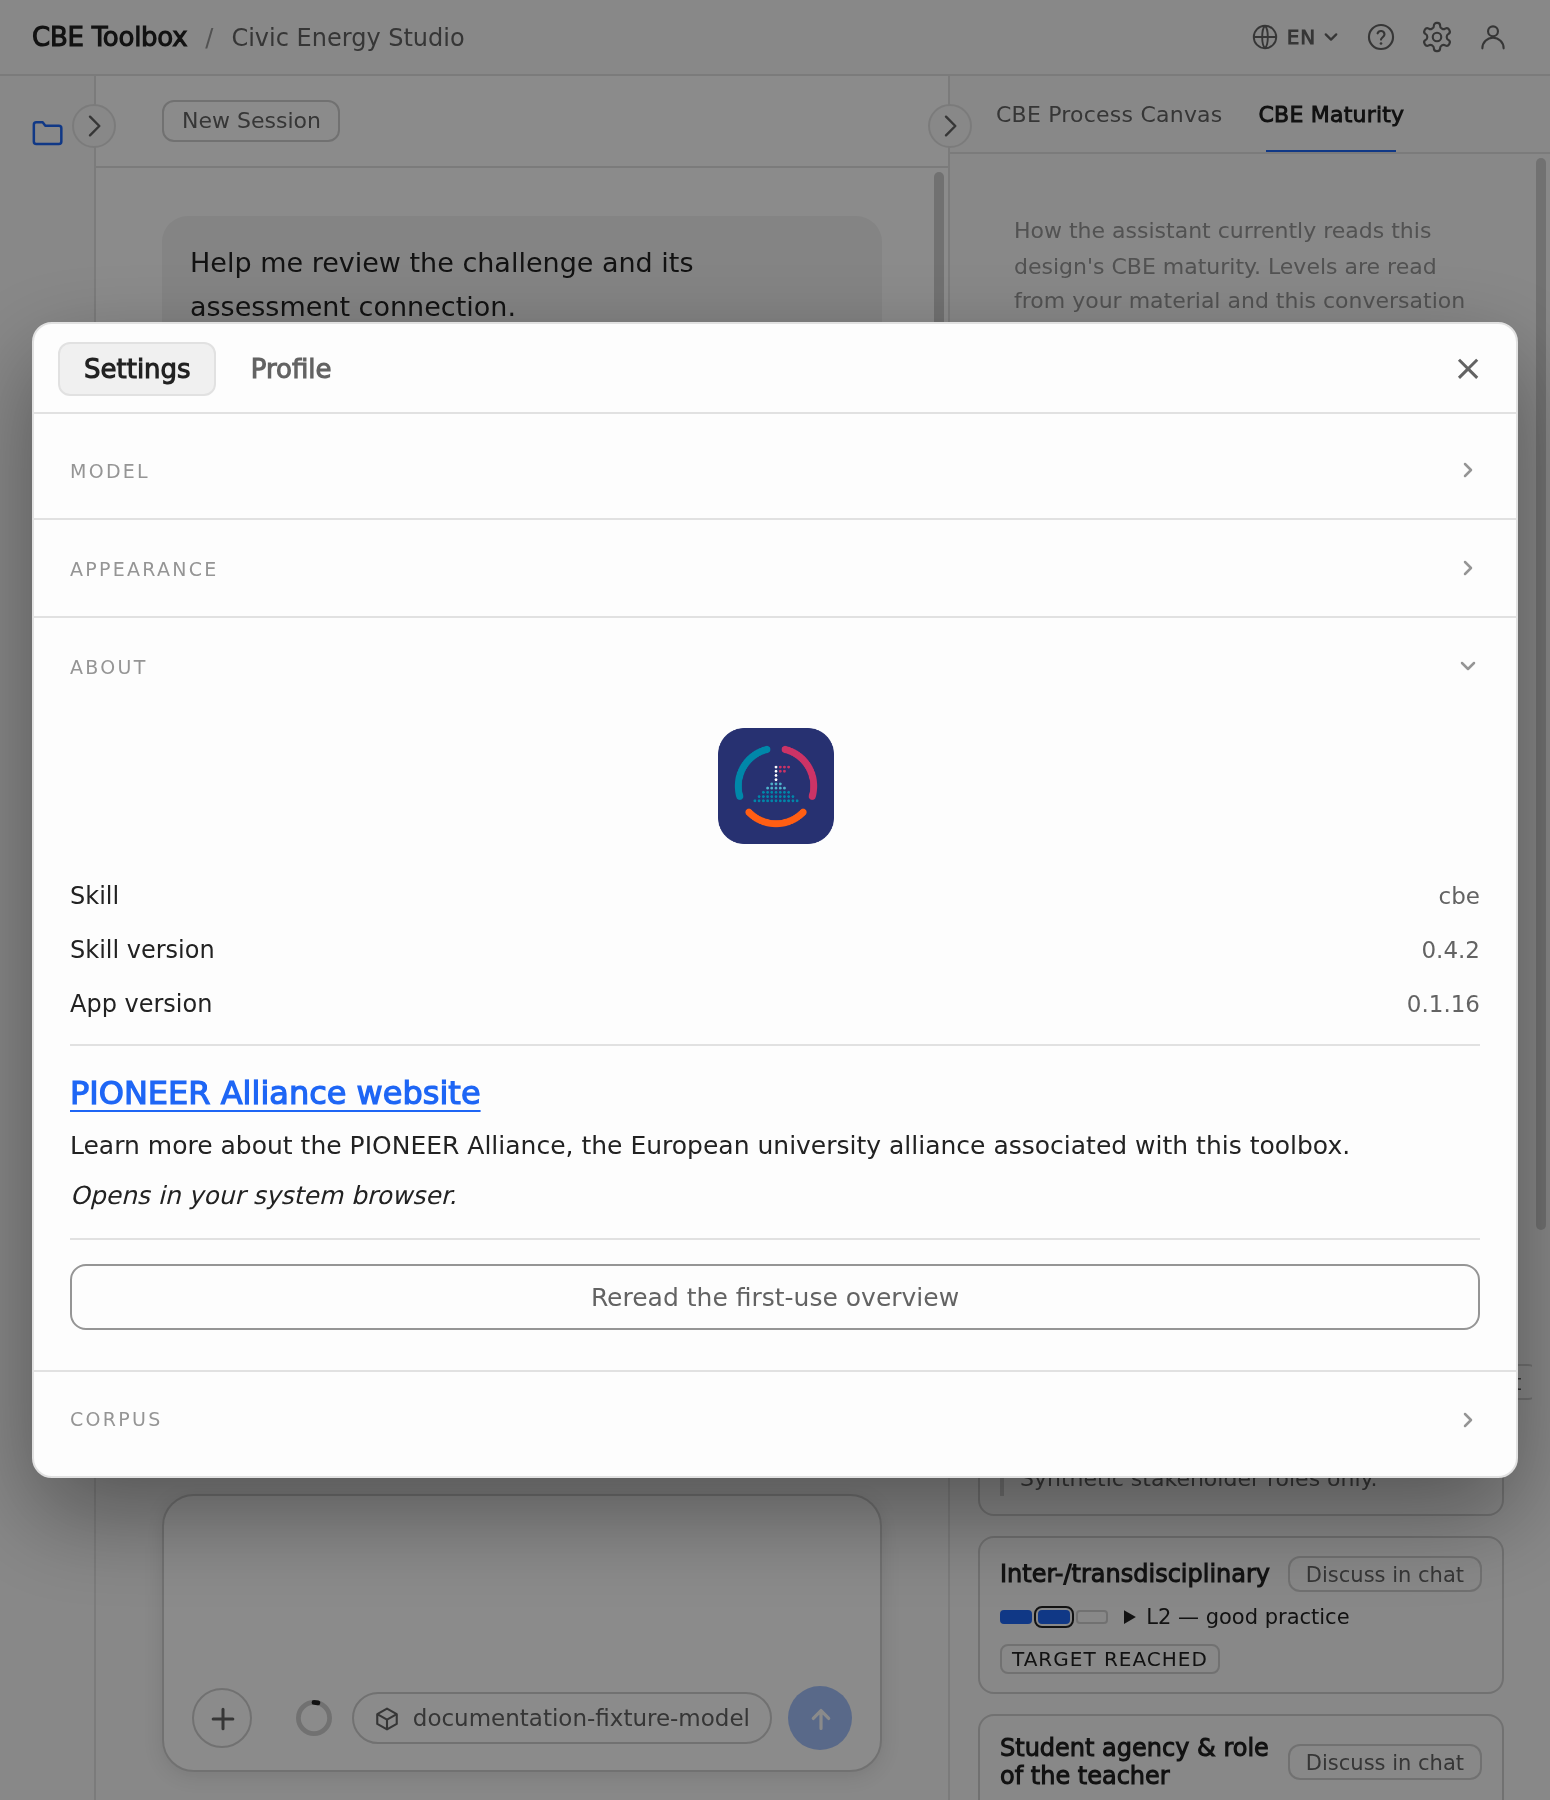1550x1800 pixels.
Task: Open the user account icon
Action: click(1493, 37)
